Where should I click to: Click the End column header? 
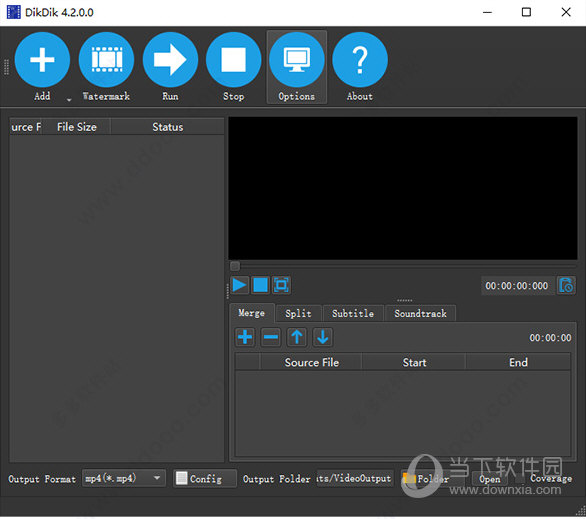pos(518,362)
